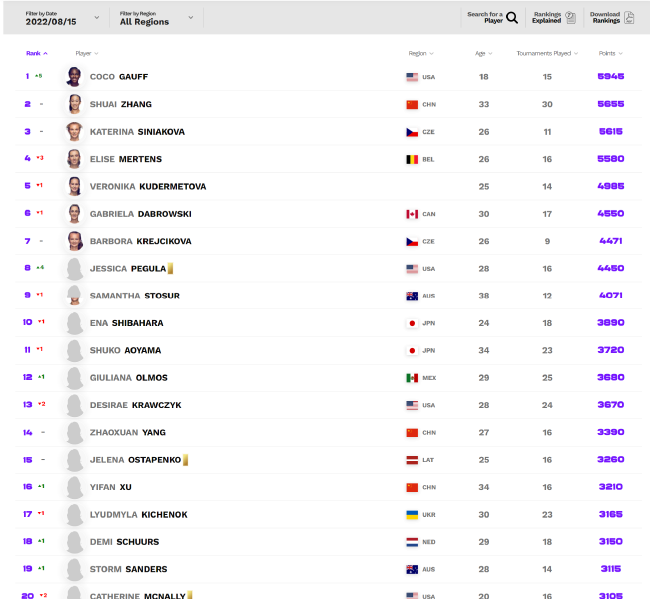
Task: Click the 3115 points for Storm Sanders
Action: 611,569
